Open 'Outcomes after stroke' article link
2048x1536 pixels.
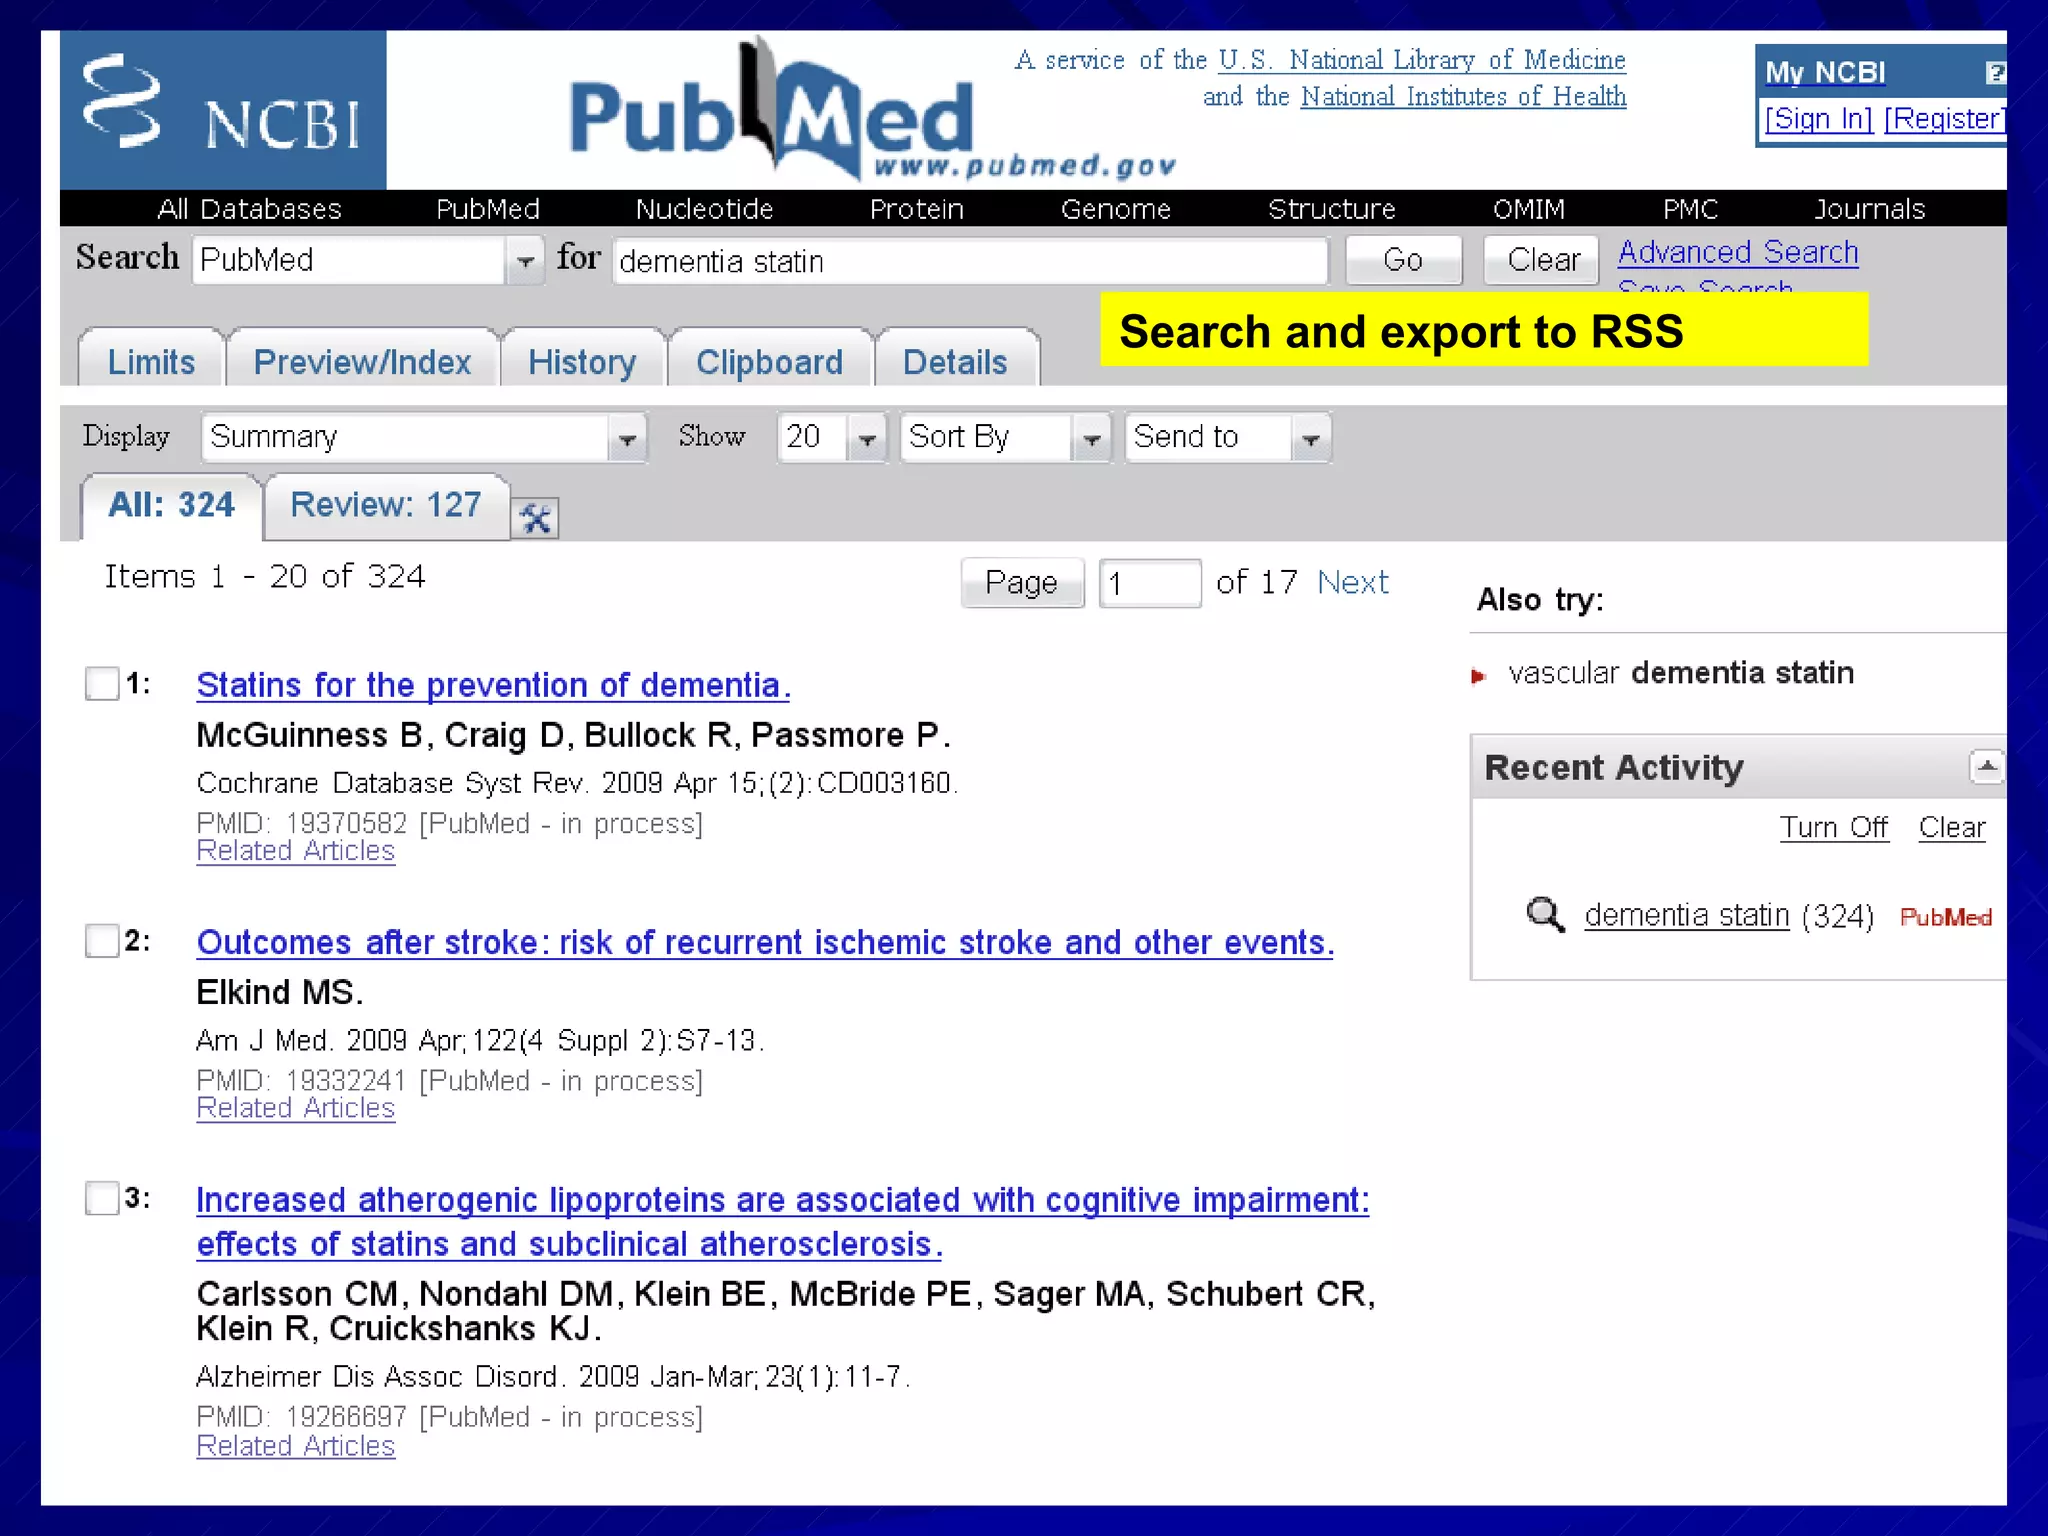pos(765,942)
